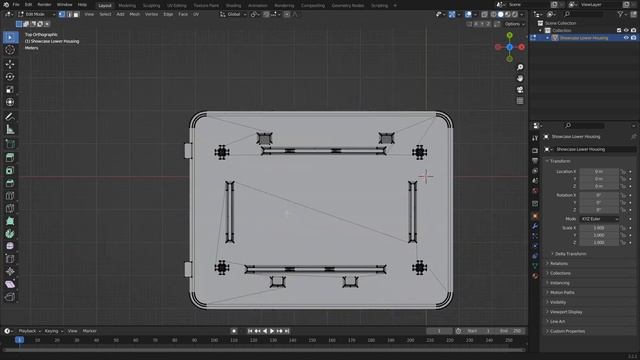
Task: Jump to the end frame button
Action: [x=287, y=331]
